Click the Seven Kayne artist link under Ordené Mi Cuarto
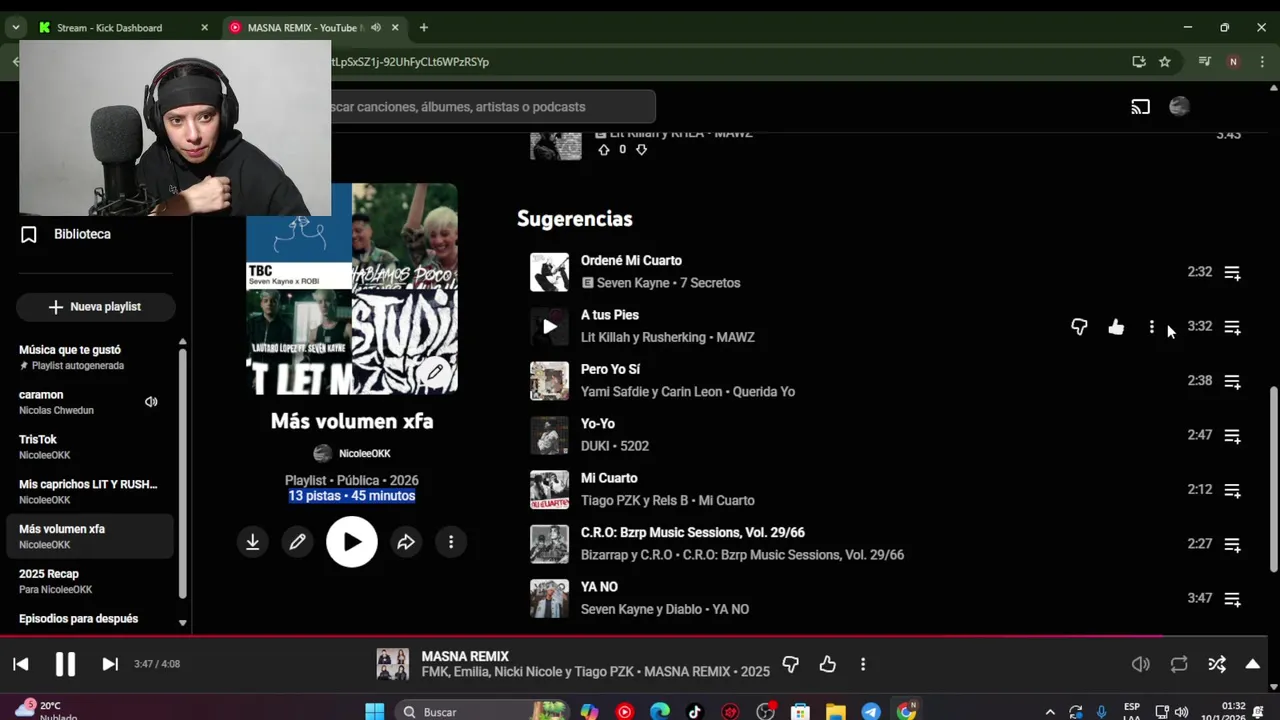 coord(633,283)
